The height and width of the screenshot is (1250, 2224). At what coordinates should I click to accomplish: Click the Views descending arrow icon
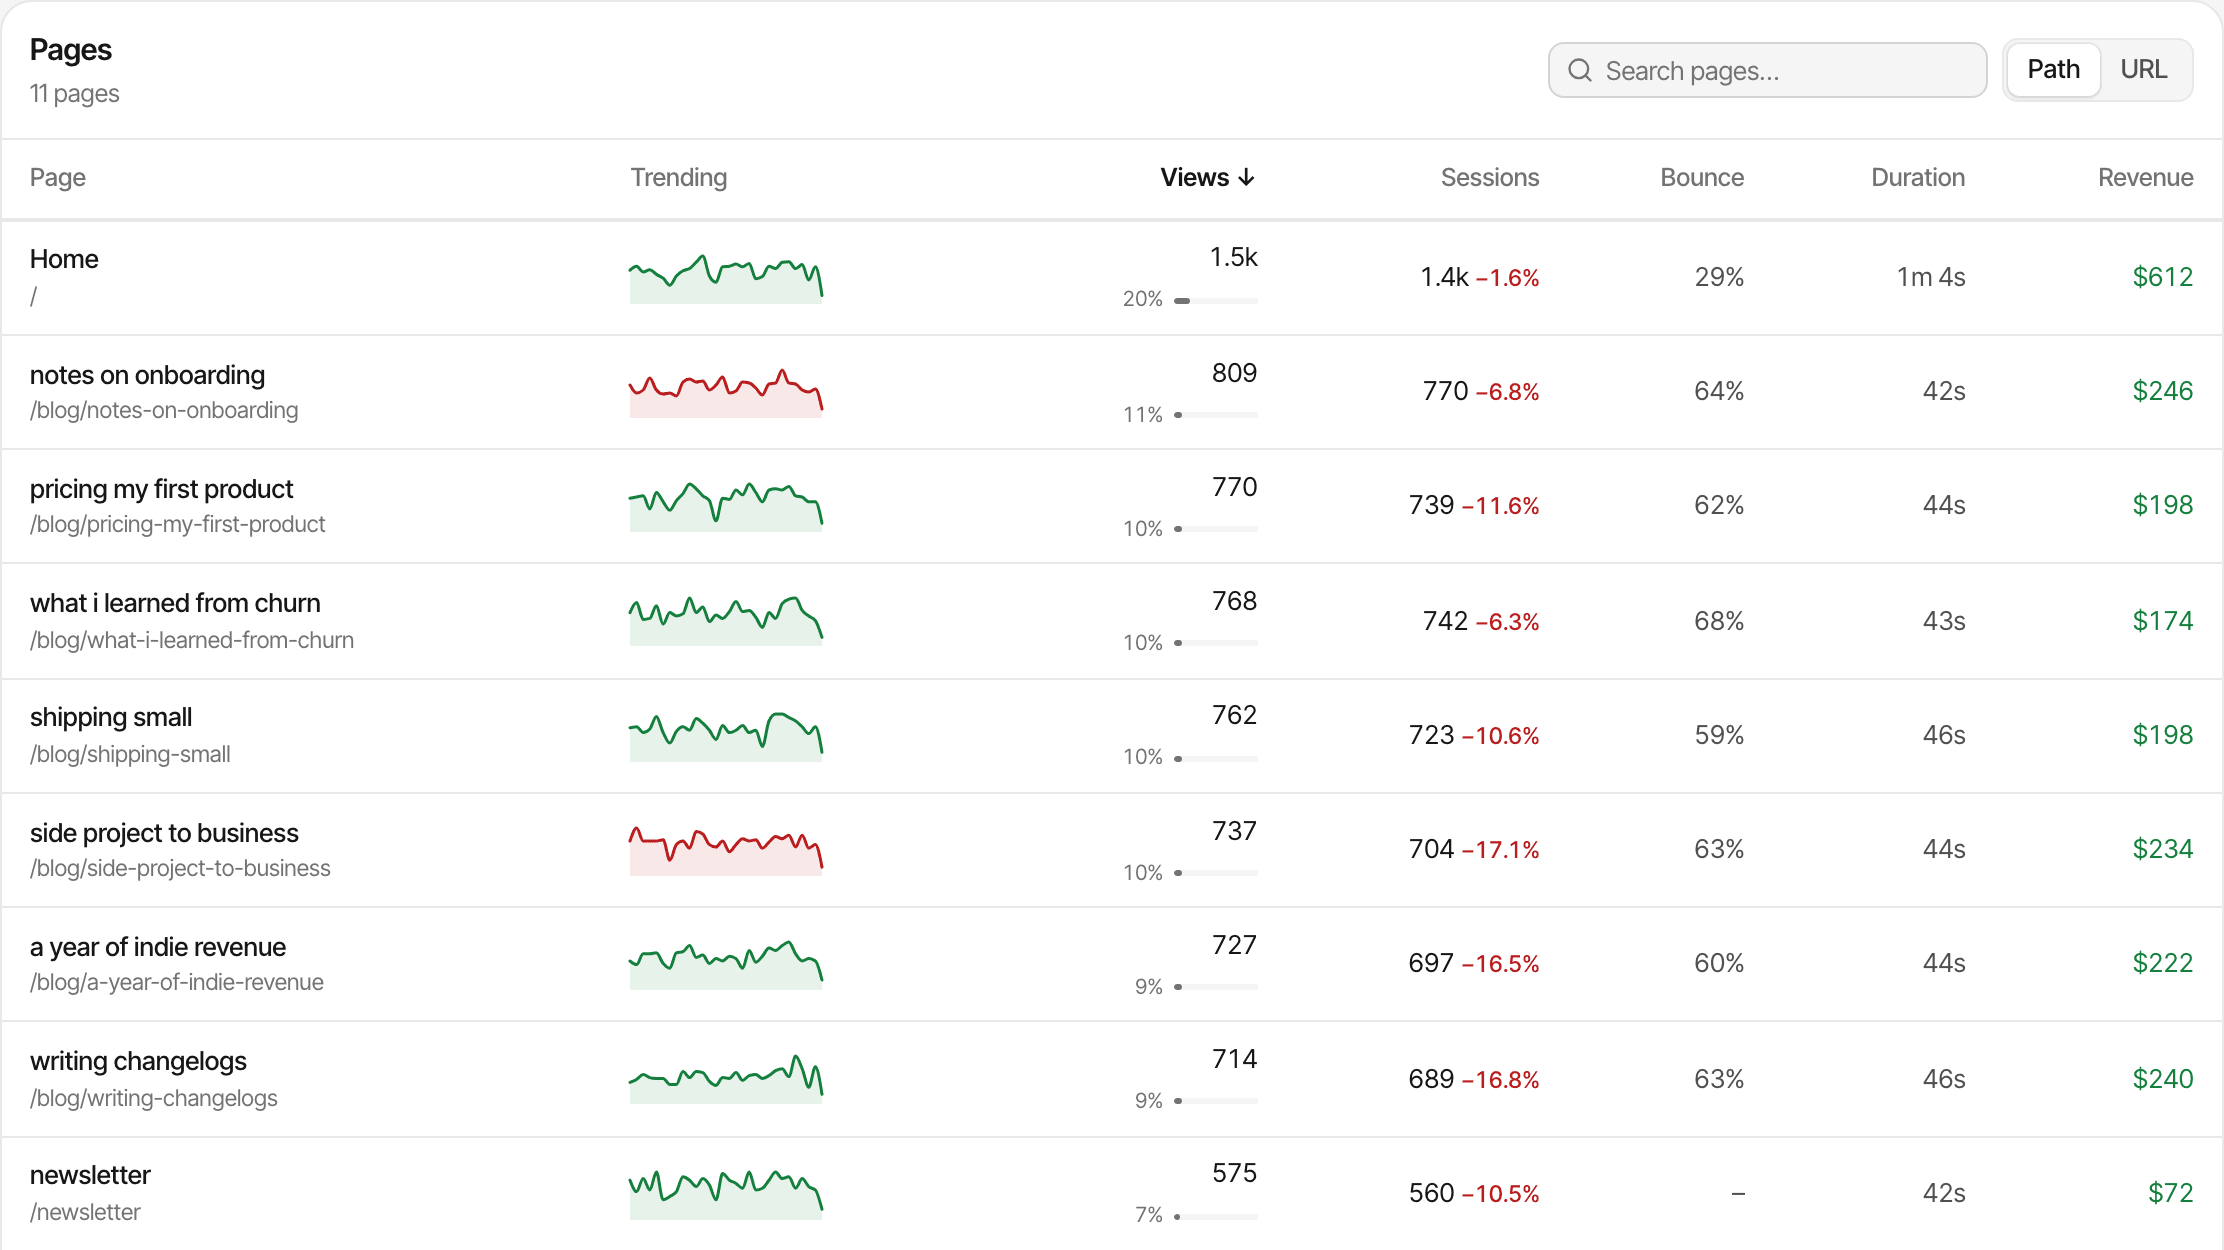pos(1246,178)
